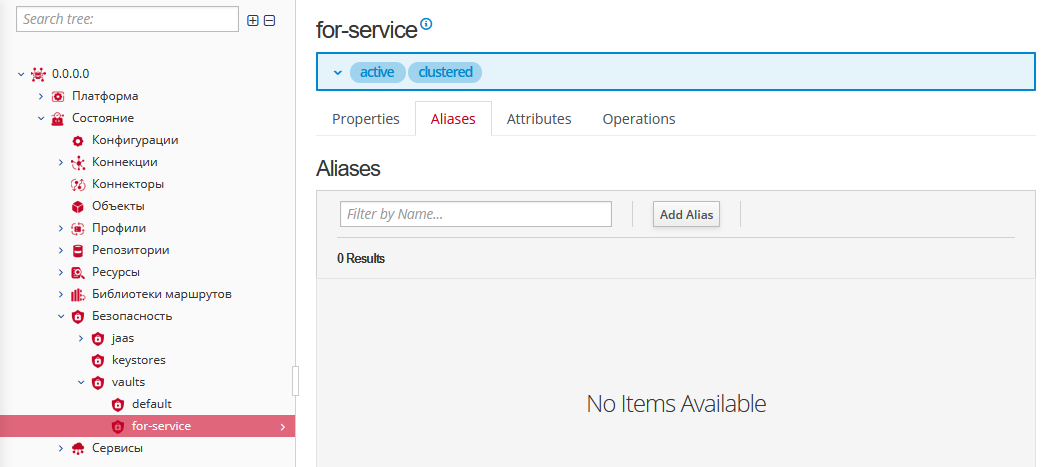The width and height of the screenshot is (1050, 467).
Task: Select Конфигурации in the tree
Action: click(135, 140)
